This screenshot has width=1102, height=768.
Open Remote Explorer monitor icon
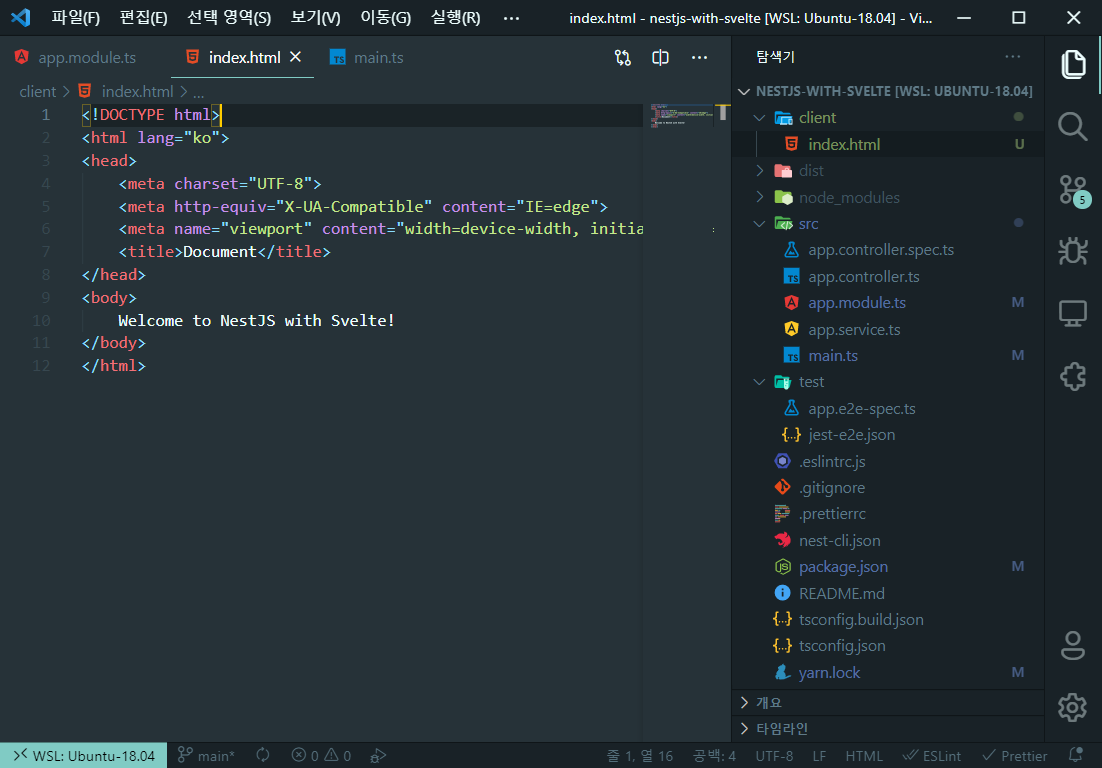click(1073, 313)
